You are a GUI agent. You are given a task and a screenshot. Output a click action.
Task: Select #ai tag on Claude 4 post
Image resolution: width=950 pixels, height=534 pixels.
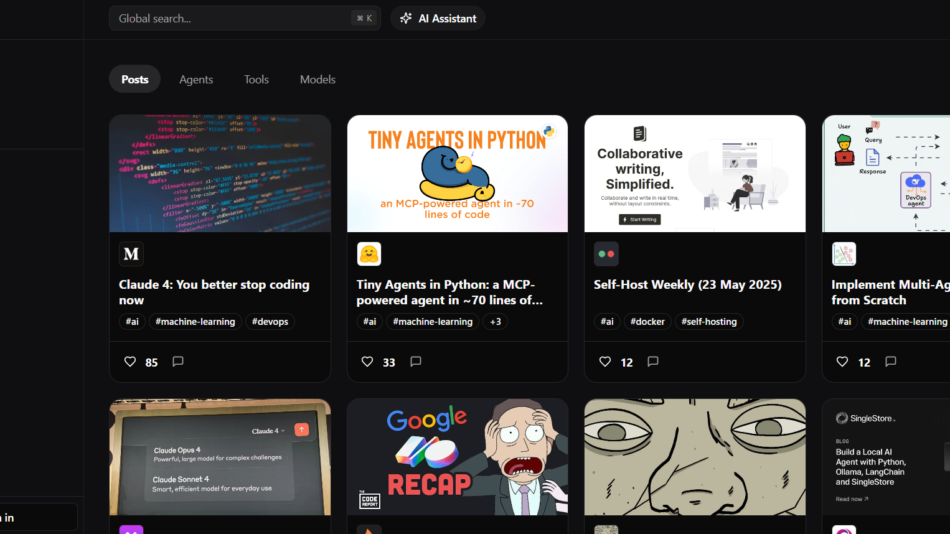132,321
